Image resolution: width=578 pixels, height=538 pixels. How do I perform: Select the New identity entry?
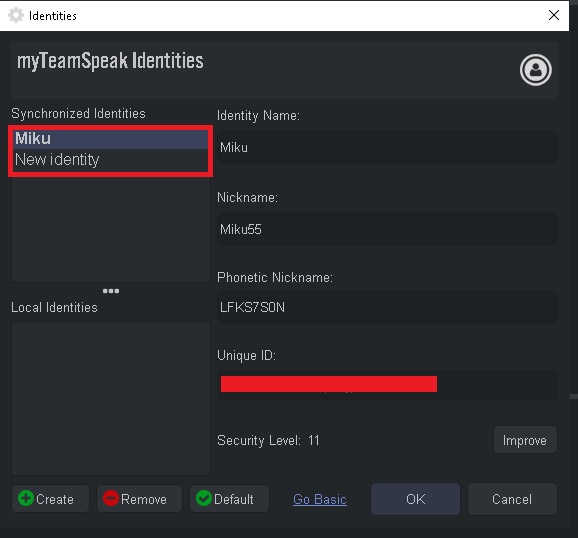coord(111,160)
